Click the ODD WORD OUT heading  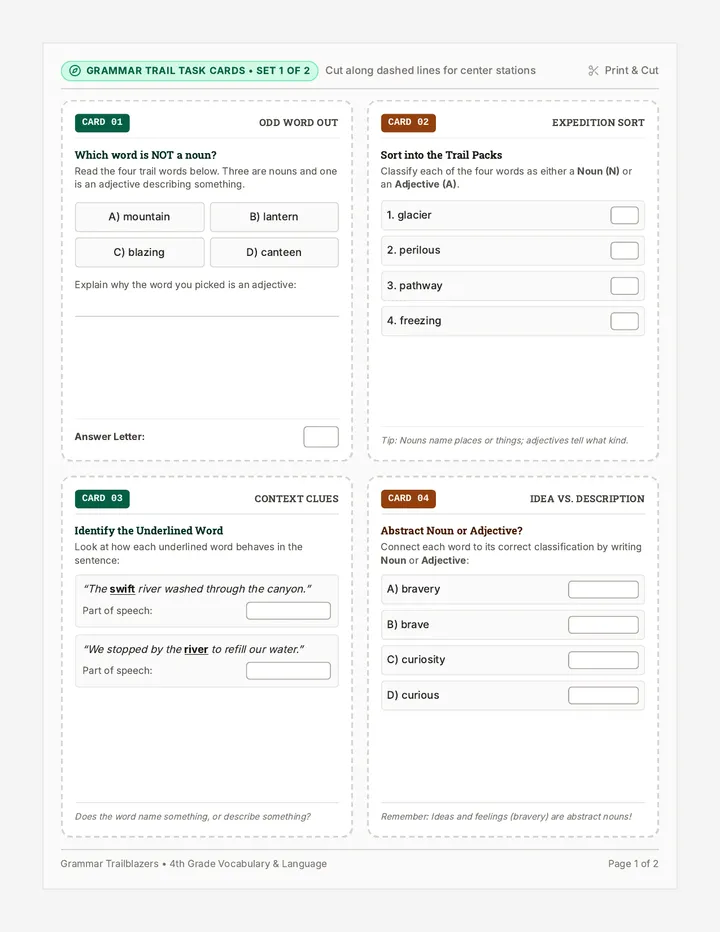click(298, 122)
